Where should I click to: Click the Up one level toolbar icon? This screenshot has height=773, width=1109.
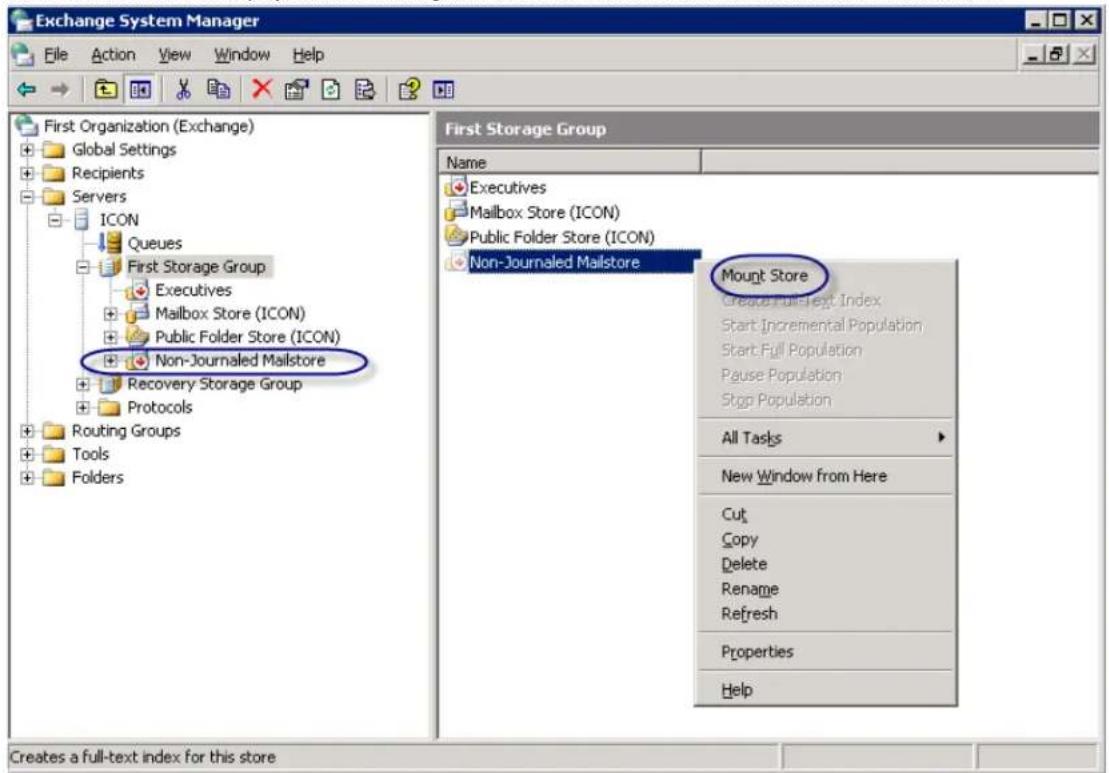click(x=105, y=90)
